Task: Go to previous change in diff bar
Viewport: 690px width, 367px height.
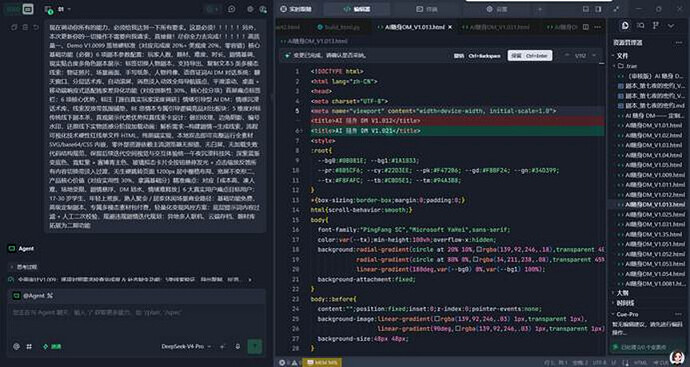Action: coord(567,56)
